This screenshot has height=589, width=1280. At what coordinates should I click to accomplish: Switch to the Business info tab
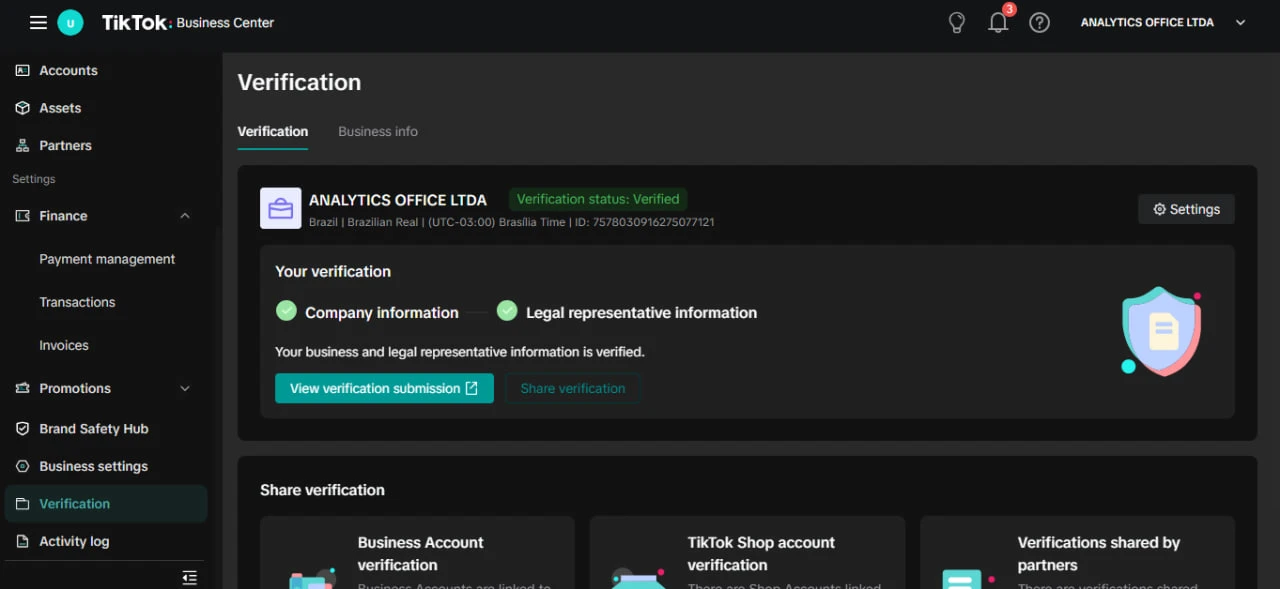click(378, 131)
